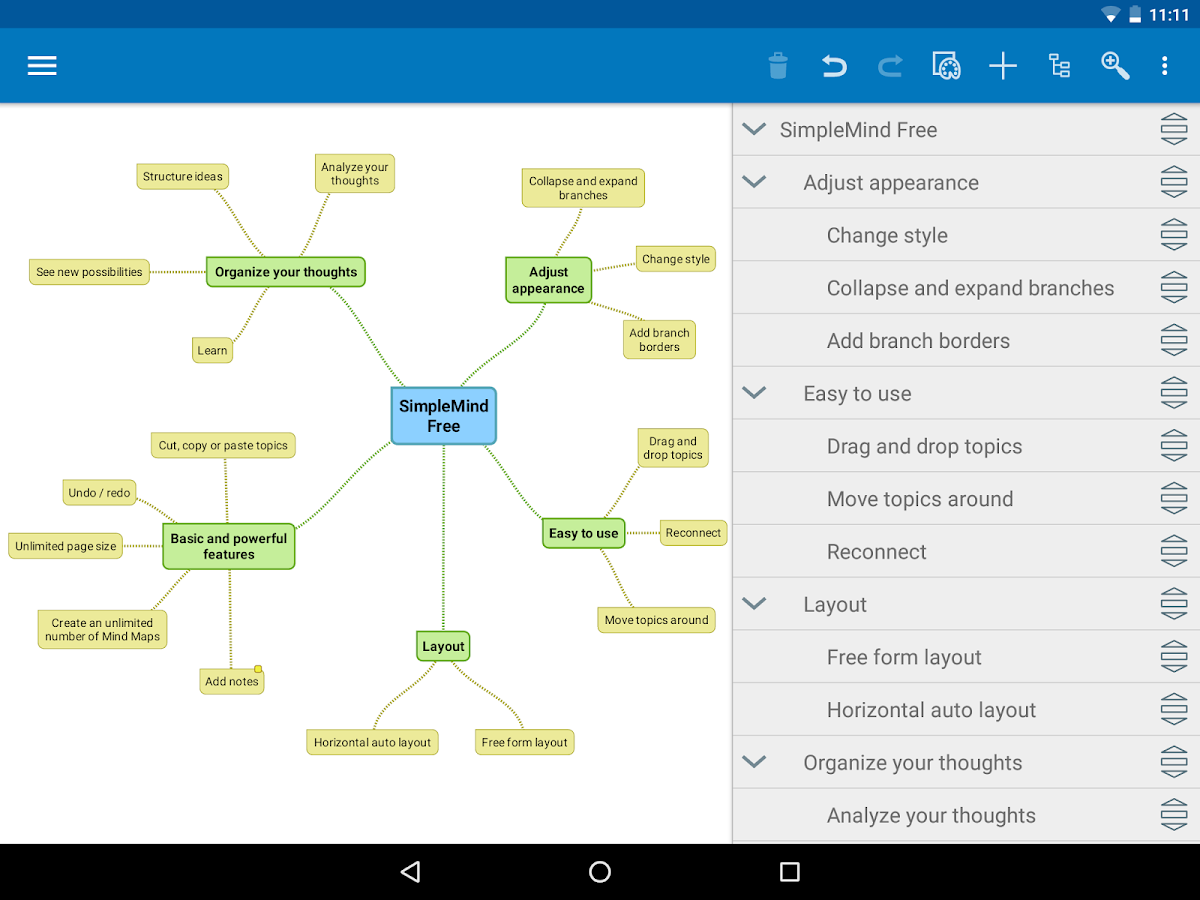Tap the note indicator on Add notes
Image resolution: width=1200 pixels, height=900 pixels.
click(x=258, y=669)
